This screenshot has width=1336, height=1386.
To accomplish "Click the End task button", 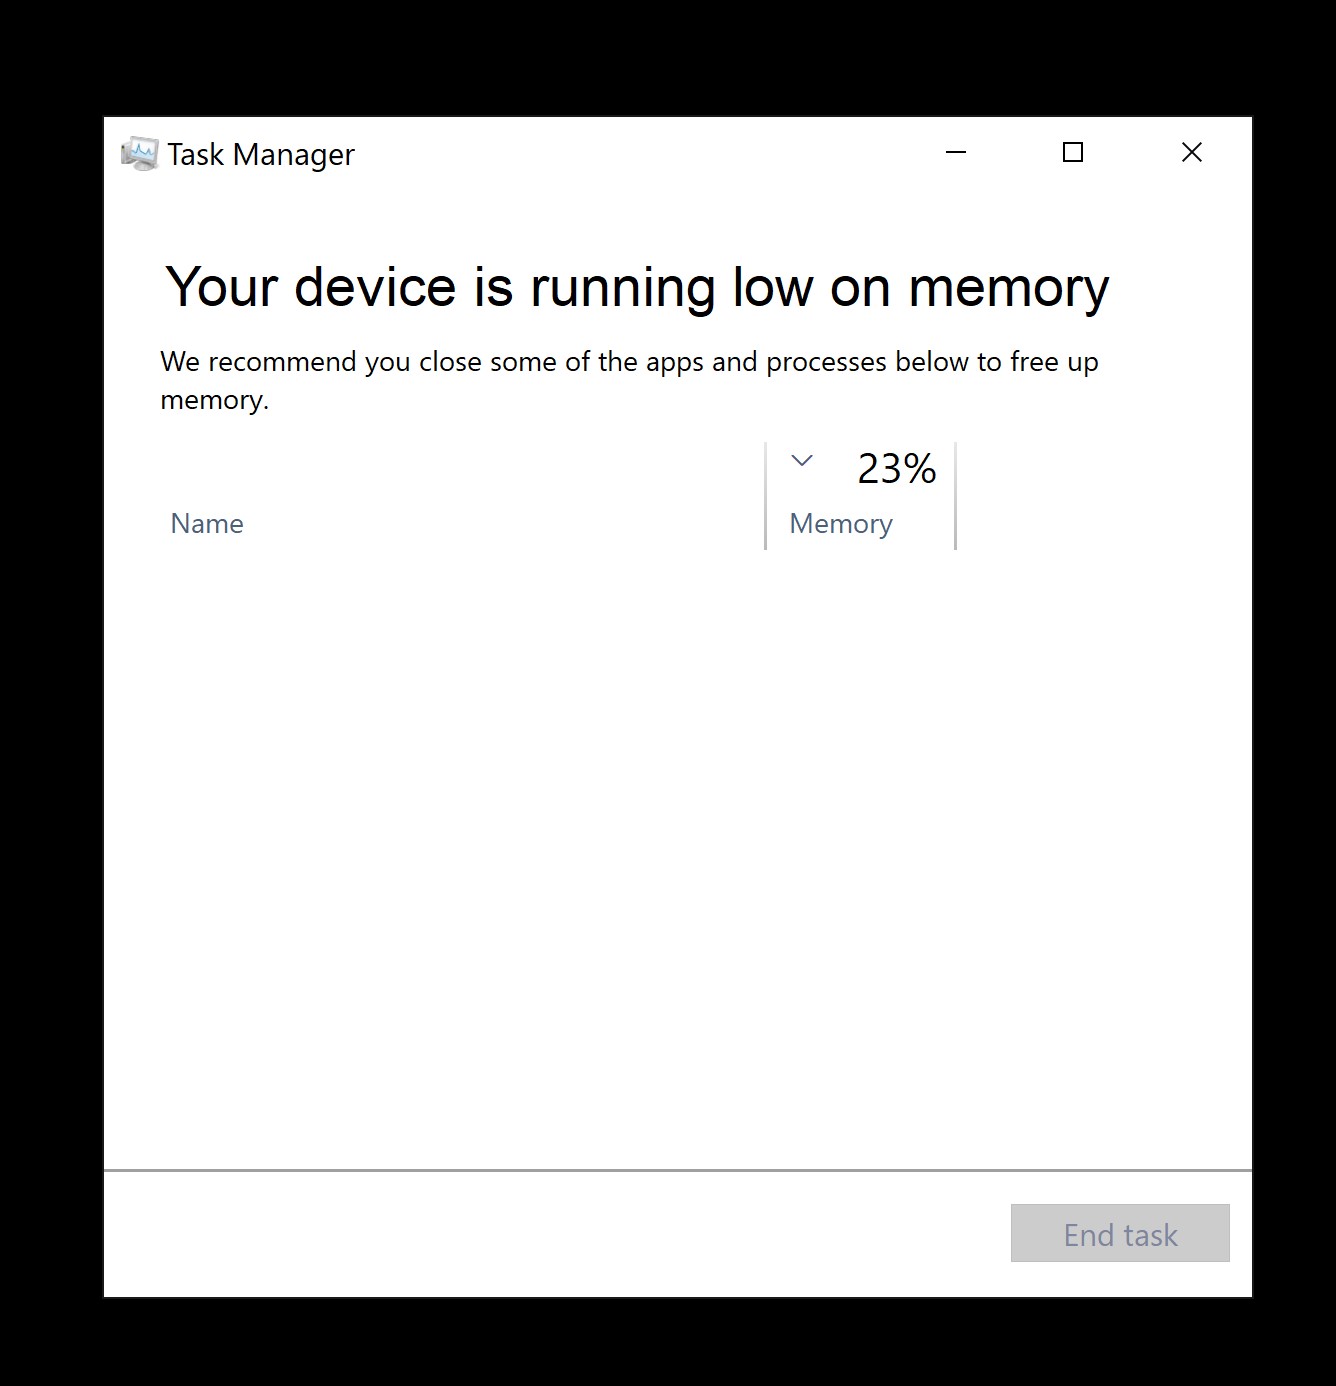I will (x=1120, y=1233).
